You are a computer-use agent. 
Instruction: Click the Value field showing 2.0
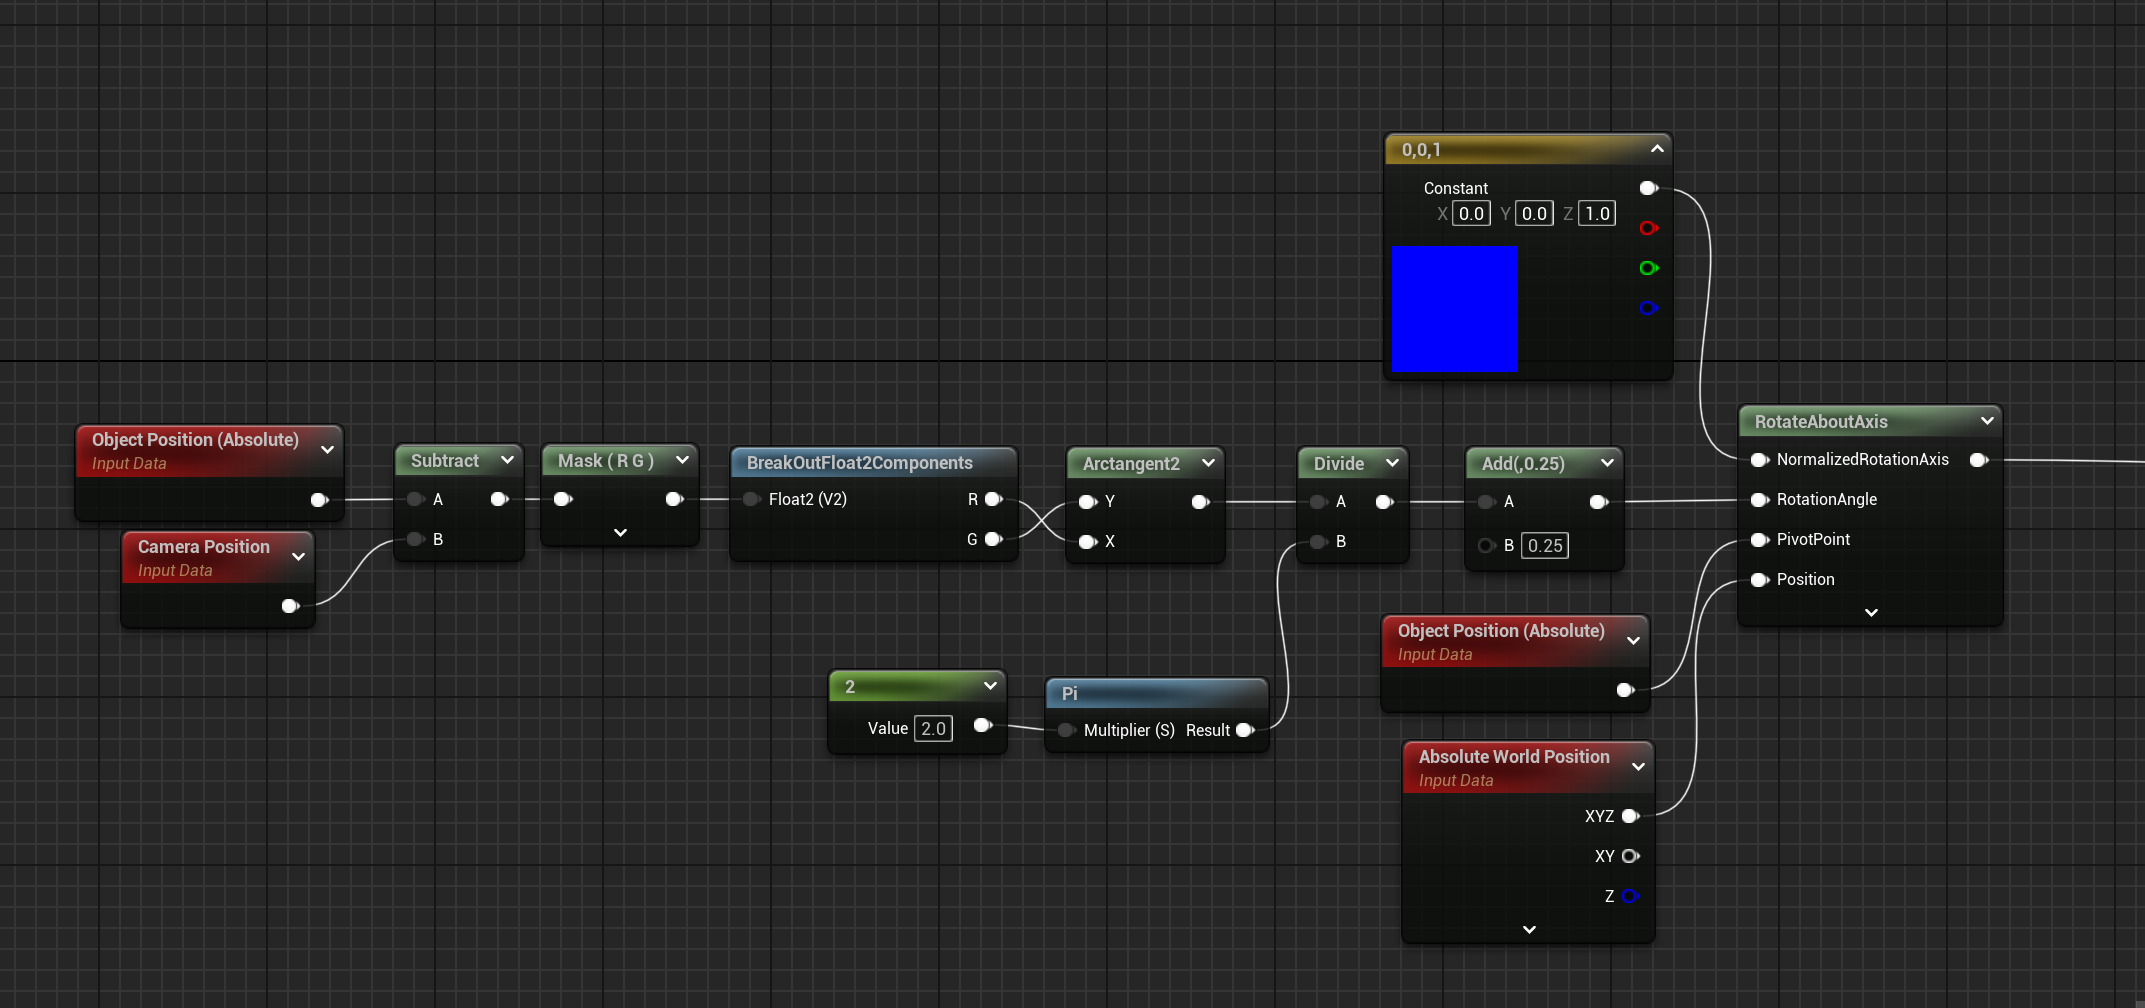pos(934,728)
